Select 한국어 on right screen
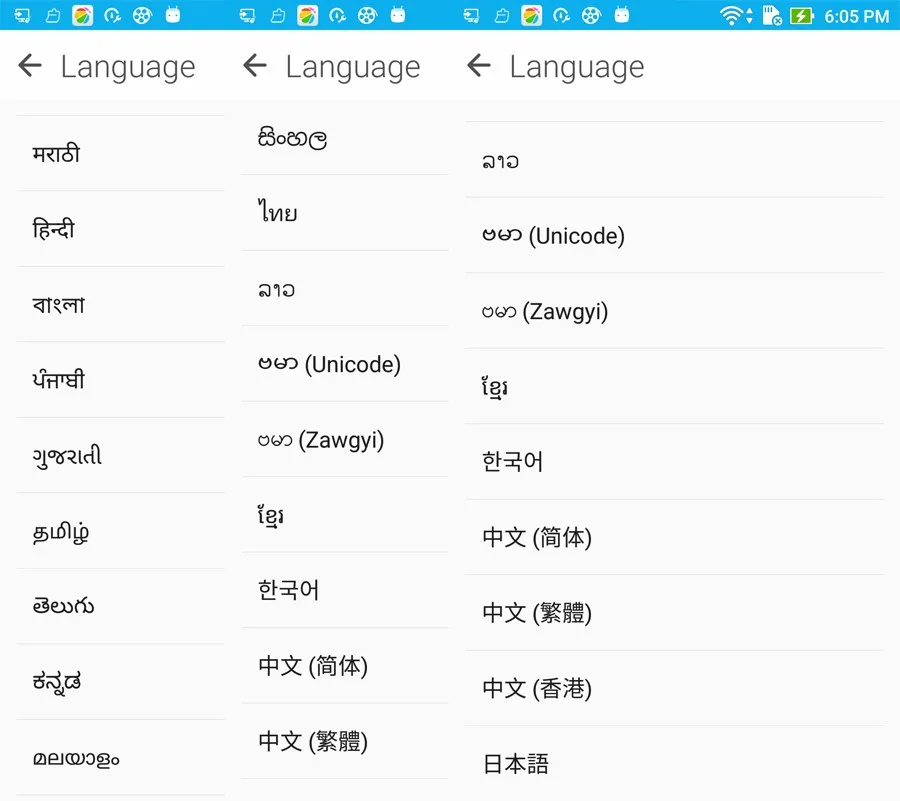The height and width of the screenshot is (801, 900). (674, 462)
